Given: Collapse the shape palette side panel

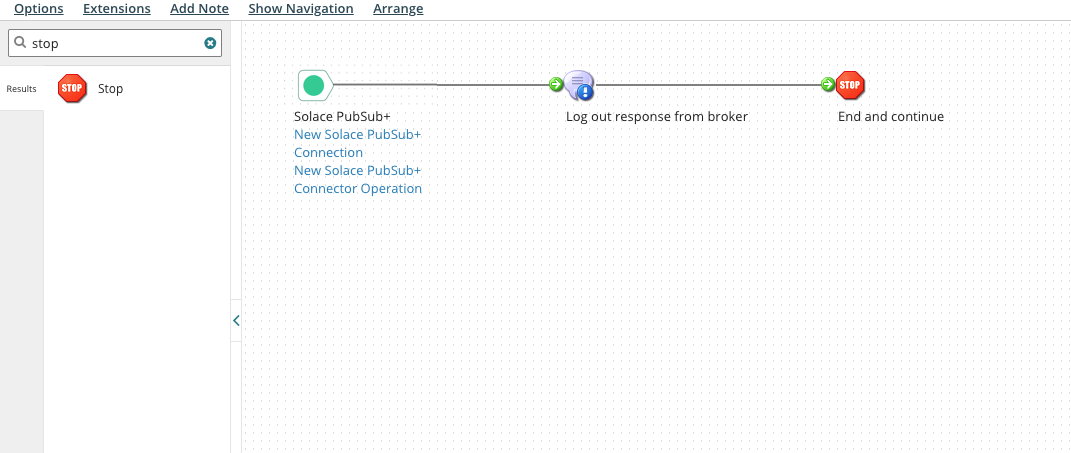Looking at the screenshot, I should [x=236, y=321].
